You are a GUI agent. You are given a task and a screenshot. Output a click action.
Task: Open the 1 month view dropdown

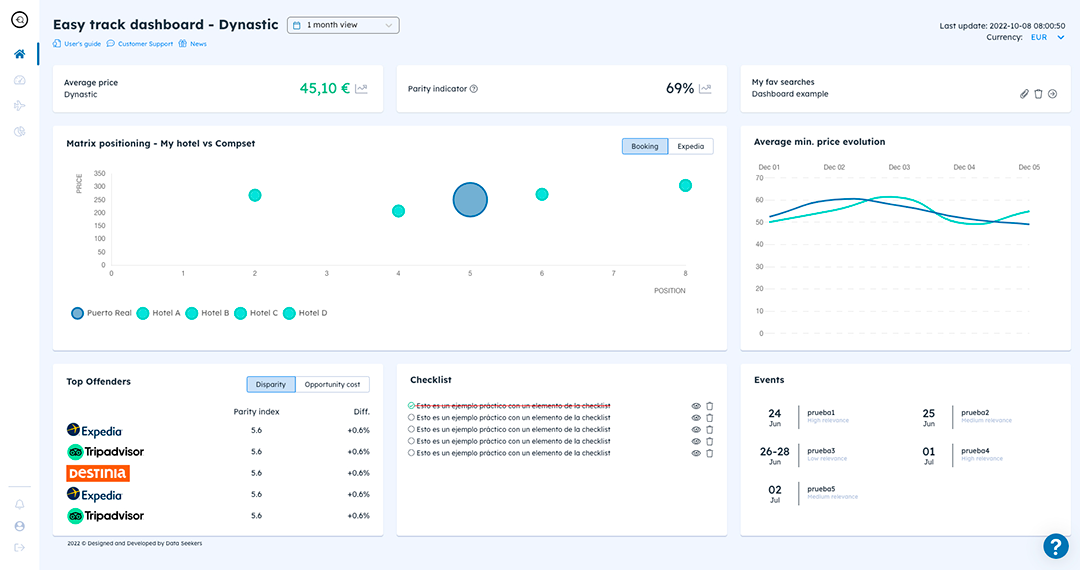[x=343, y=25]
